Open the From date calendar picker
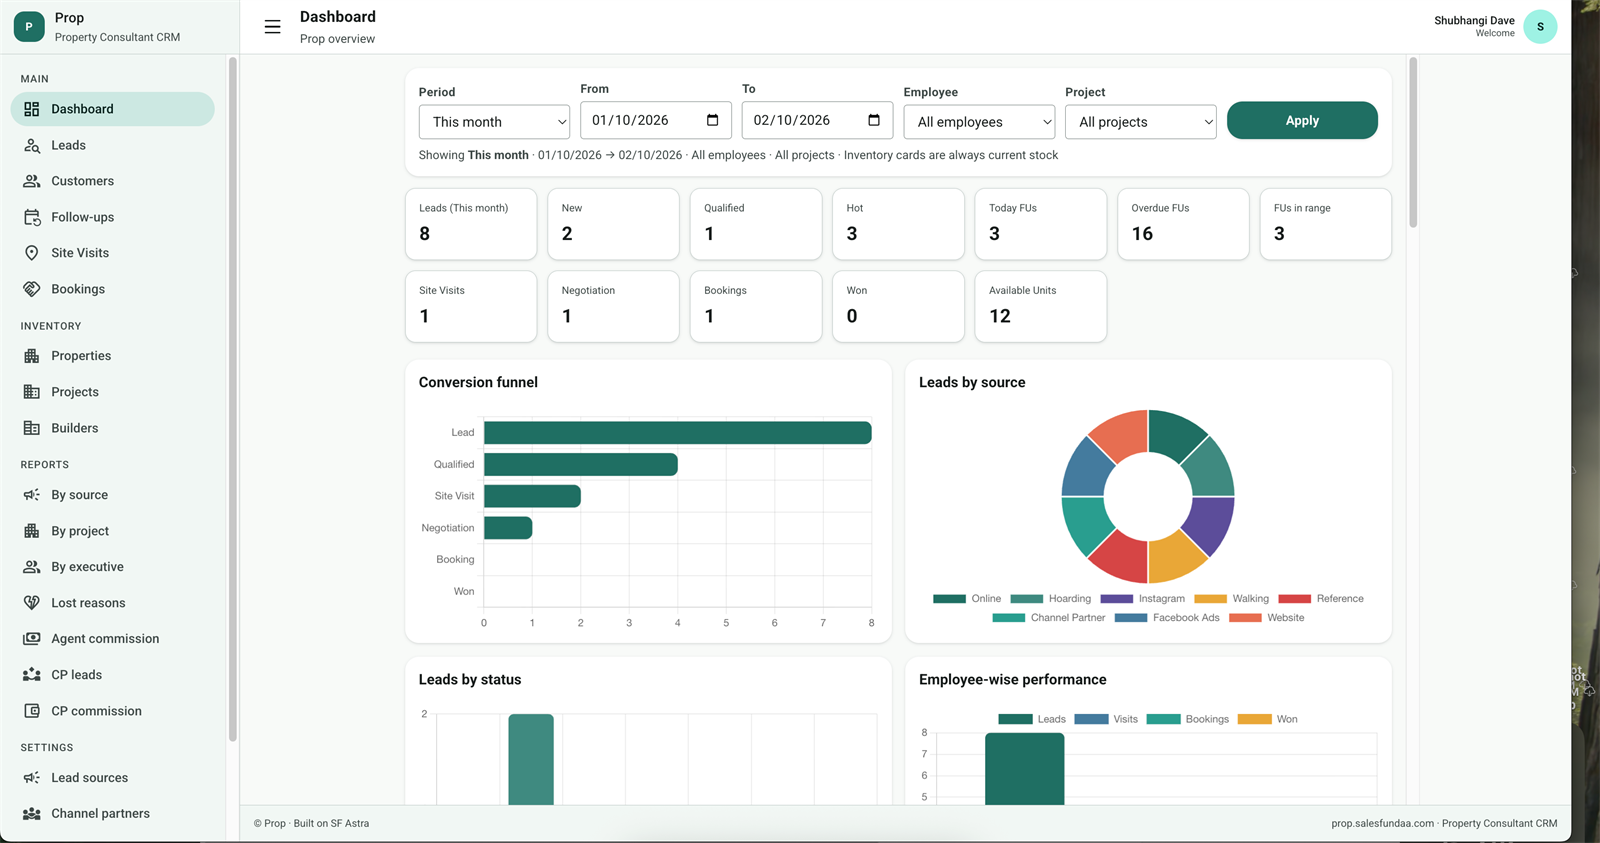This screenshot has width=1600, height=843. click(713, 120)
